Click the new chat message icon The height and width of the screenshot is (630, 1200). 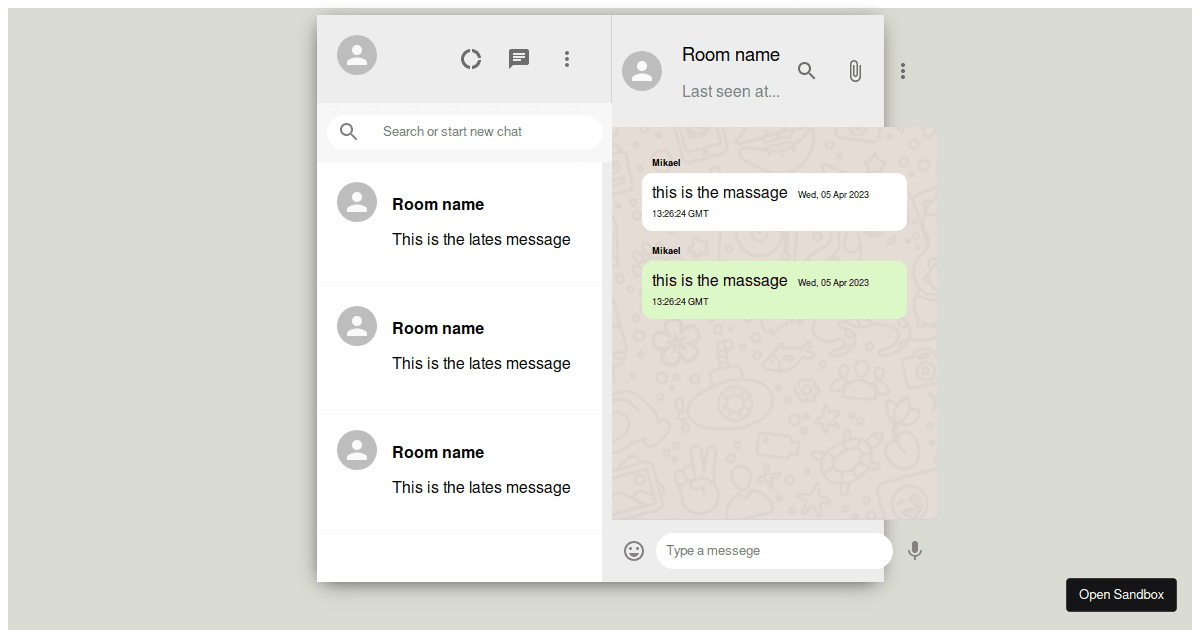tap(519, 59)
